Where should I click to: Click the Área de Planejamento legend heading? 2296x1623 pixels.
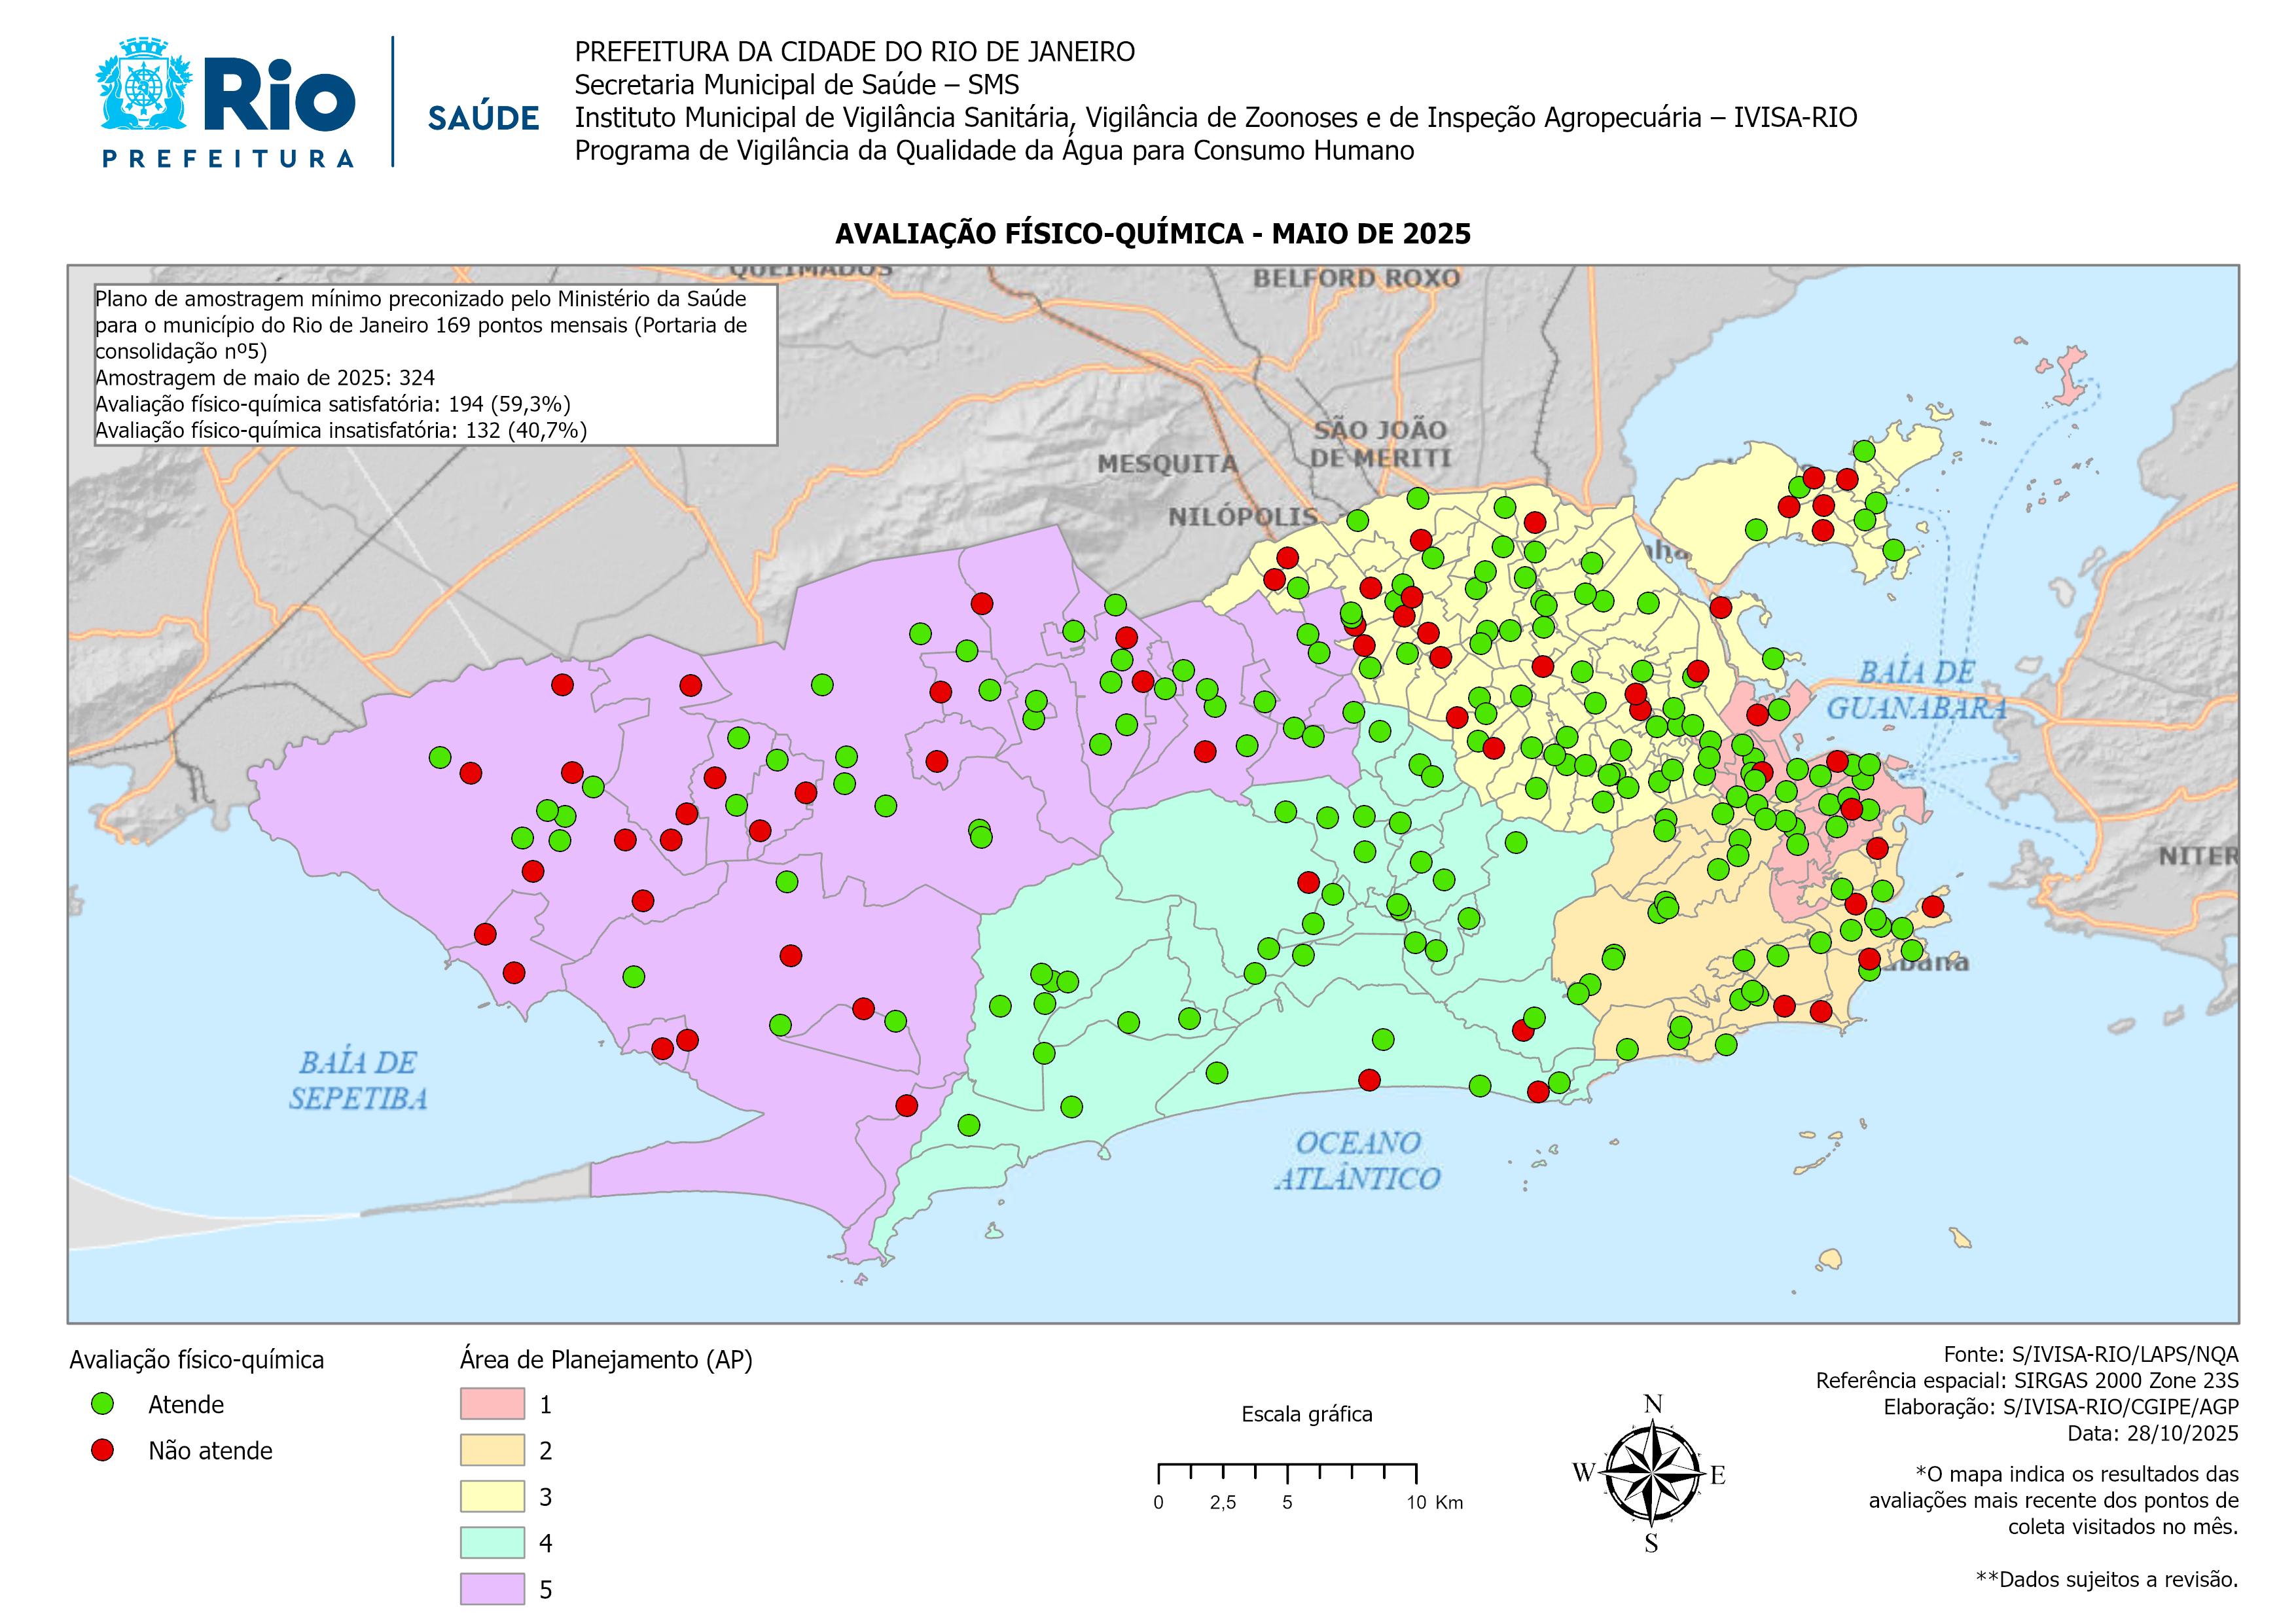point(606,1360)
